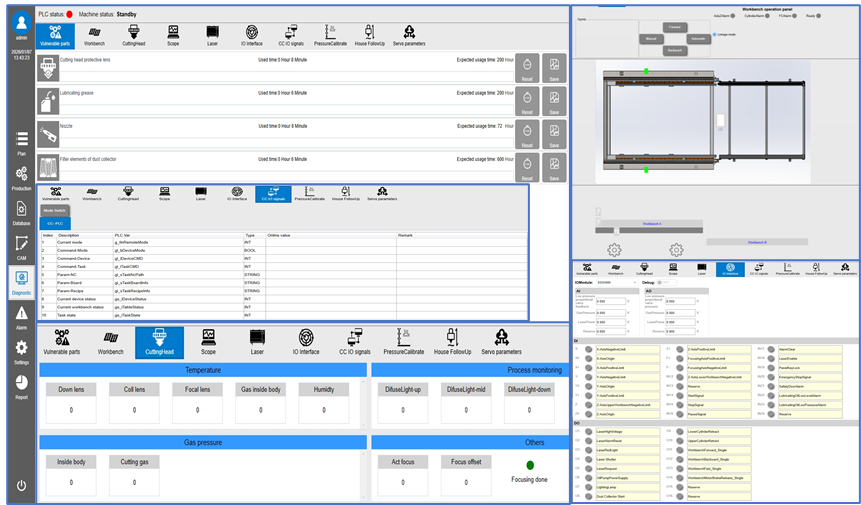Open Scope in the CuttingHead page toolbar

[208, 343]
